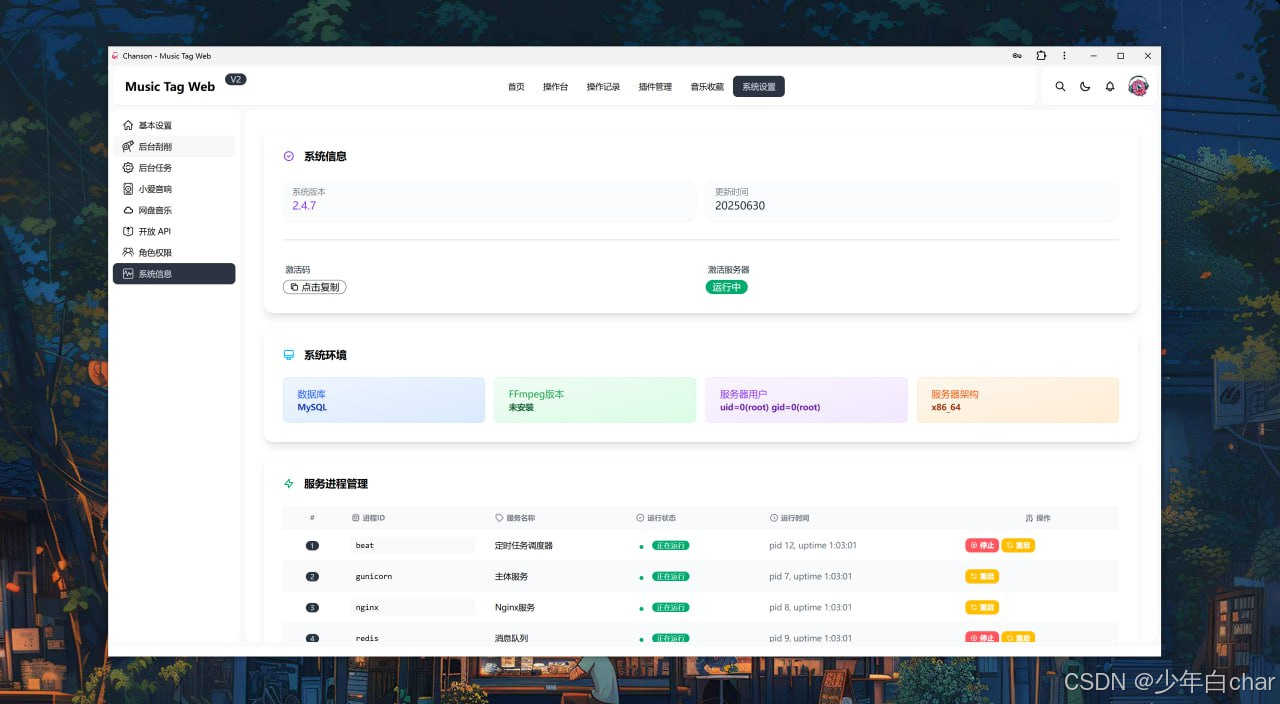Stop the beat service with 停止

[x=982, y=545]
